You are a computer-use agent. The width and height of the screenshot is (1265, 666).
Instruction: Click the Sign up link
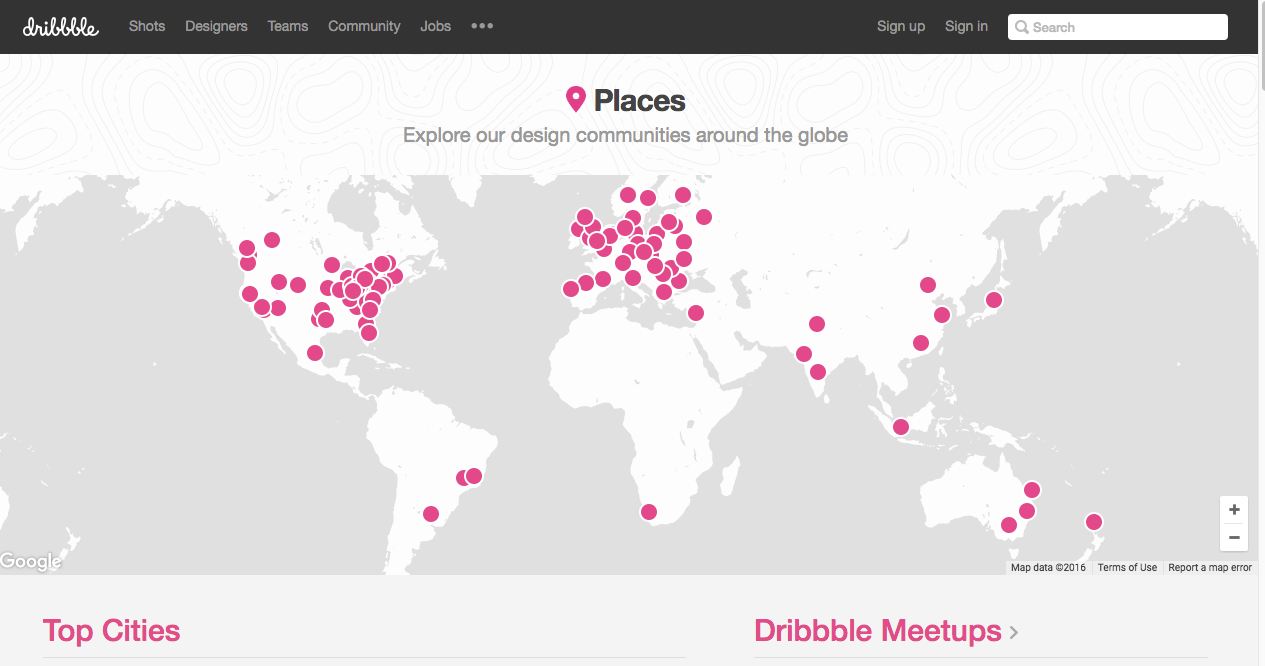pyautogui.click(x=901, y=26)
